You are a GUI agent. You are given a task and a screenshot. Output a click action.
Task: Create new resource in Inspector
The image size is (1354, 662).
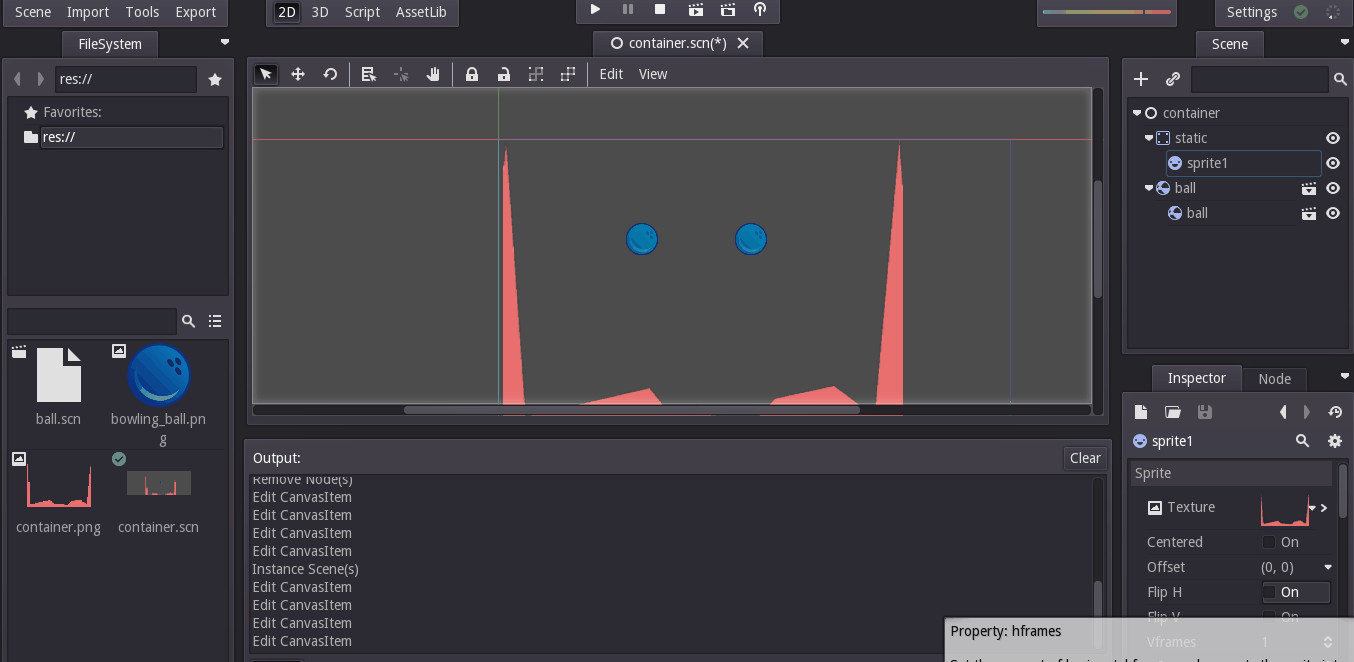tap(1140, 412)
